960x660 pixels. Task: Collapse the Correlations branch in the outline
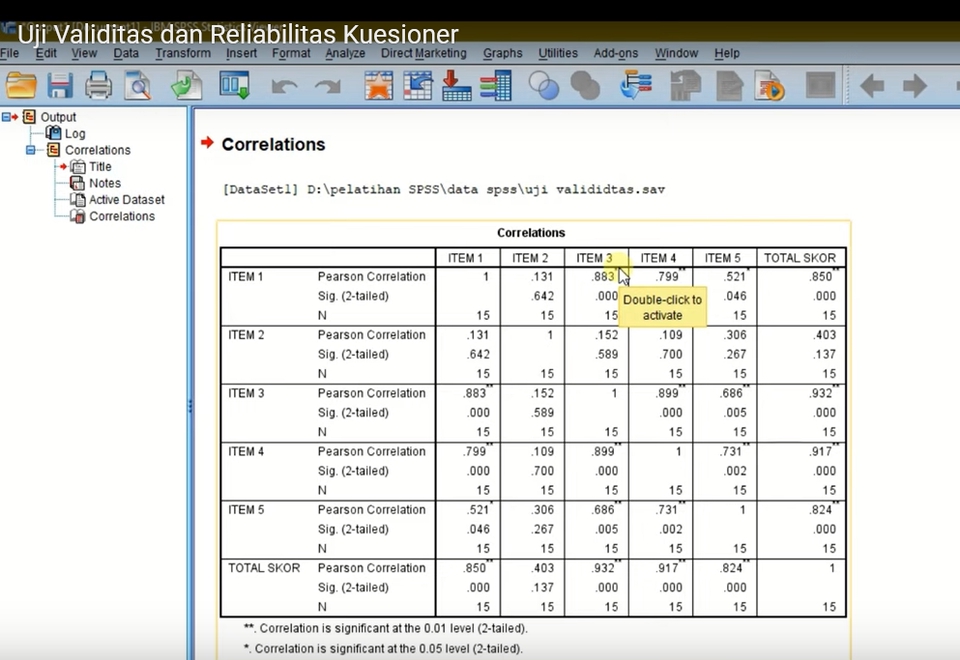tap(31, 149)
